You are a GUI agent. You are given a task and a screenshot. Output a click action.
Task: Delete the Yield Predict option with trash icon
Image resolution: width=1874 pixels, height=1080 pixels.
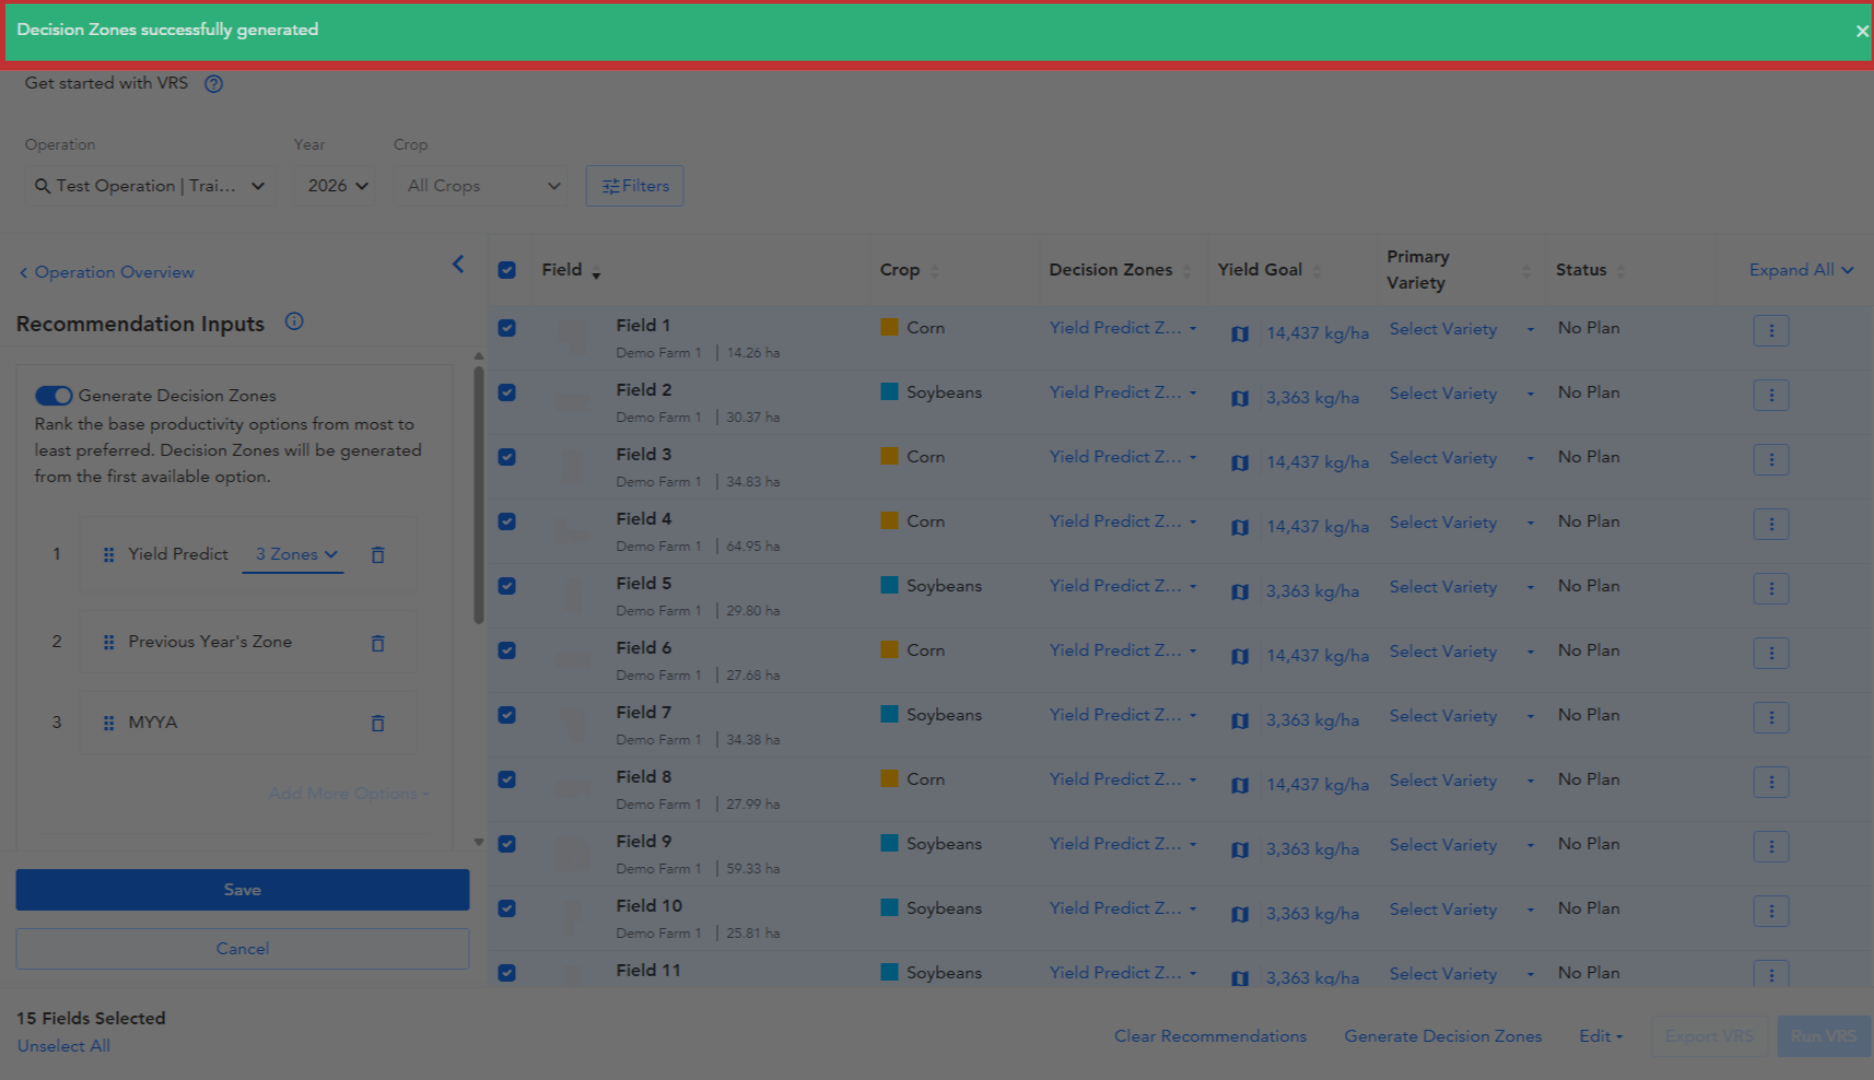[378, 555]
